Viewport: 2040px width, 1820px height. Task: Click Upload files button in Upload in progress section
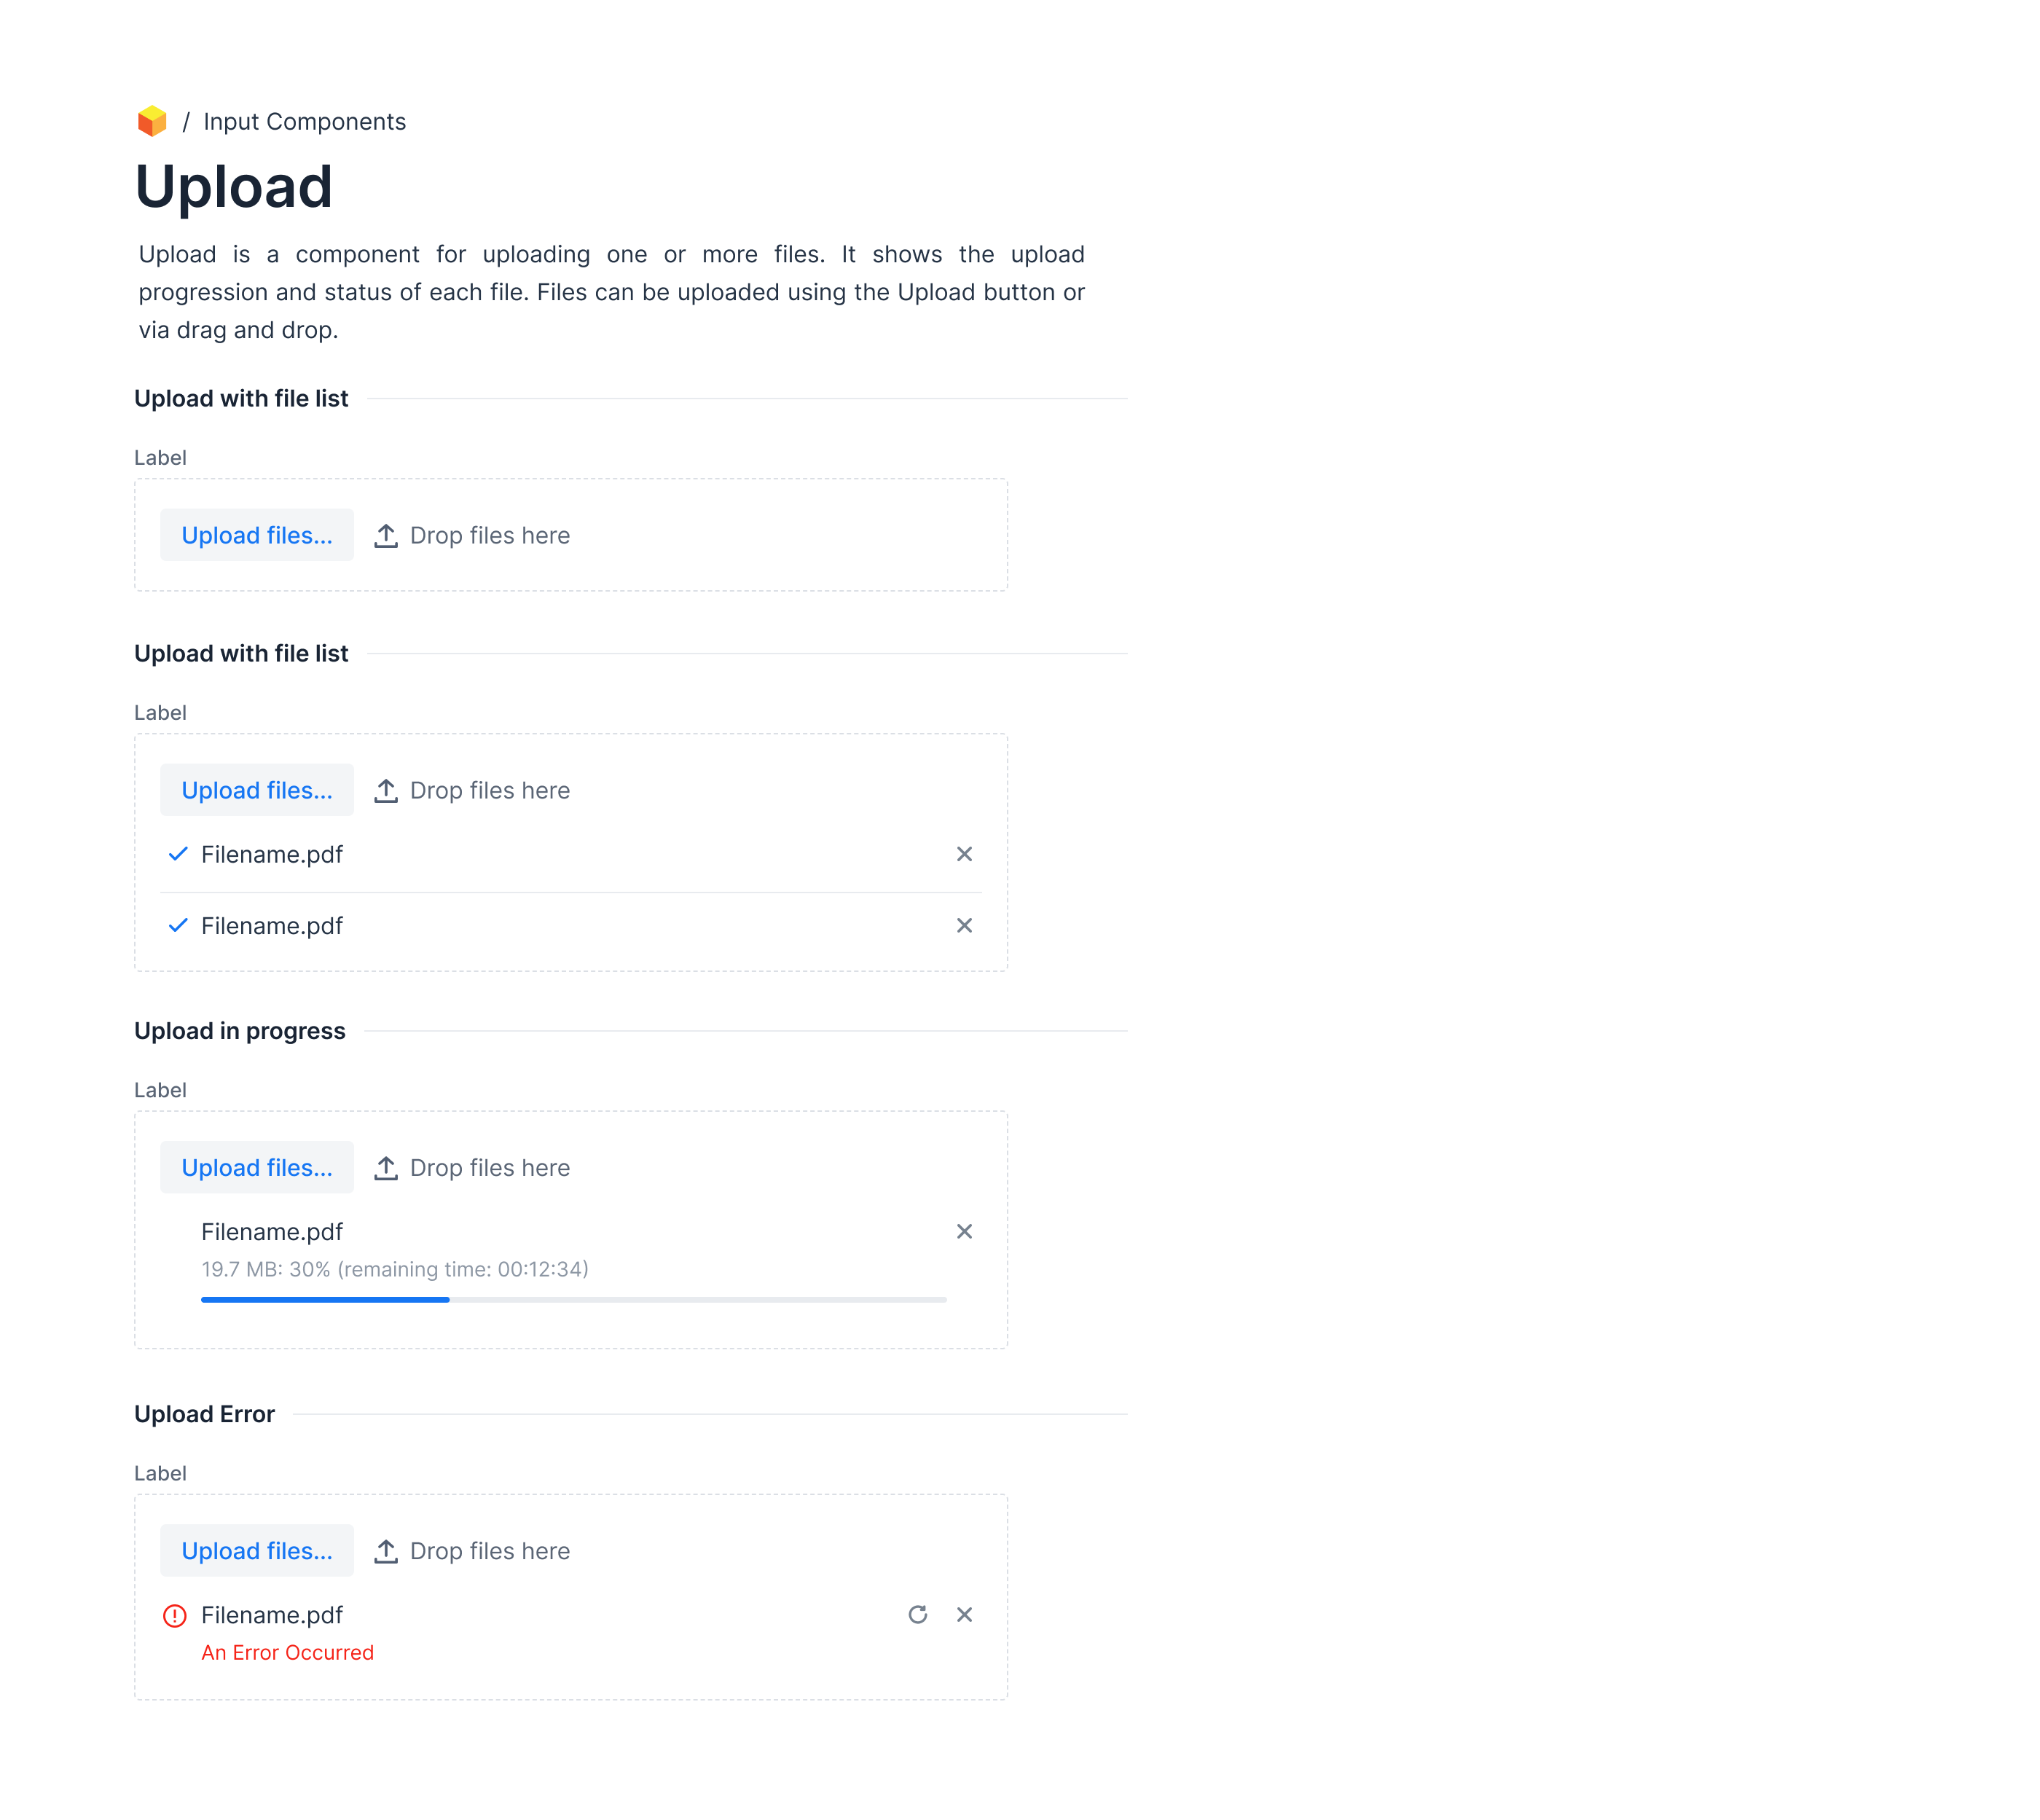(x=257, y=1167)
